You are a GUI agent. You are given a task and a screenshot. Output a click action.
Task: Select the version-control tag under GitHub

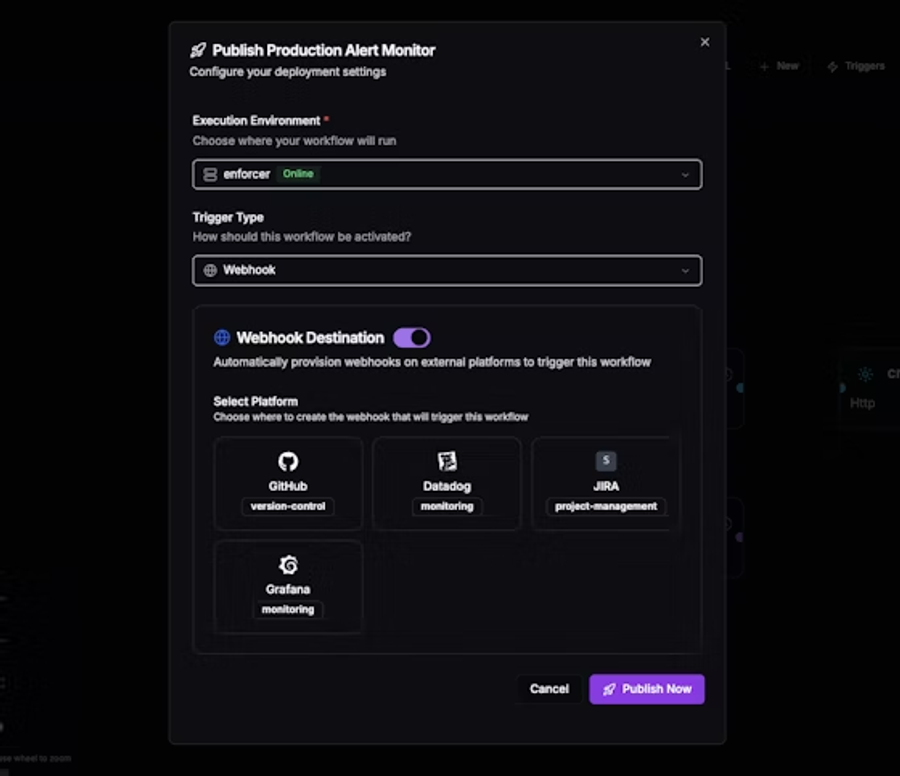pyautogui.click(x=288, y=506)
